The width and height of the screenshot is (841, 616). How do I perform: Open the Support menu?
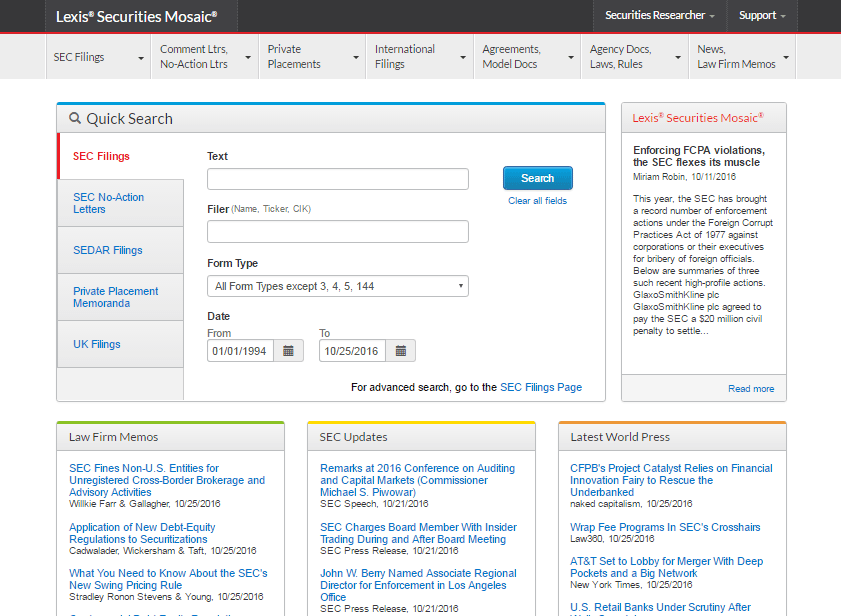(x=762, y=16)
